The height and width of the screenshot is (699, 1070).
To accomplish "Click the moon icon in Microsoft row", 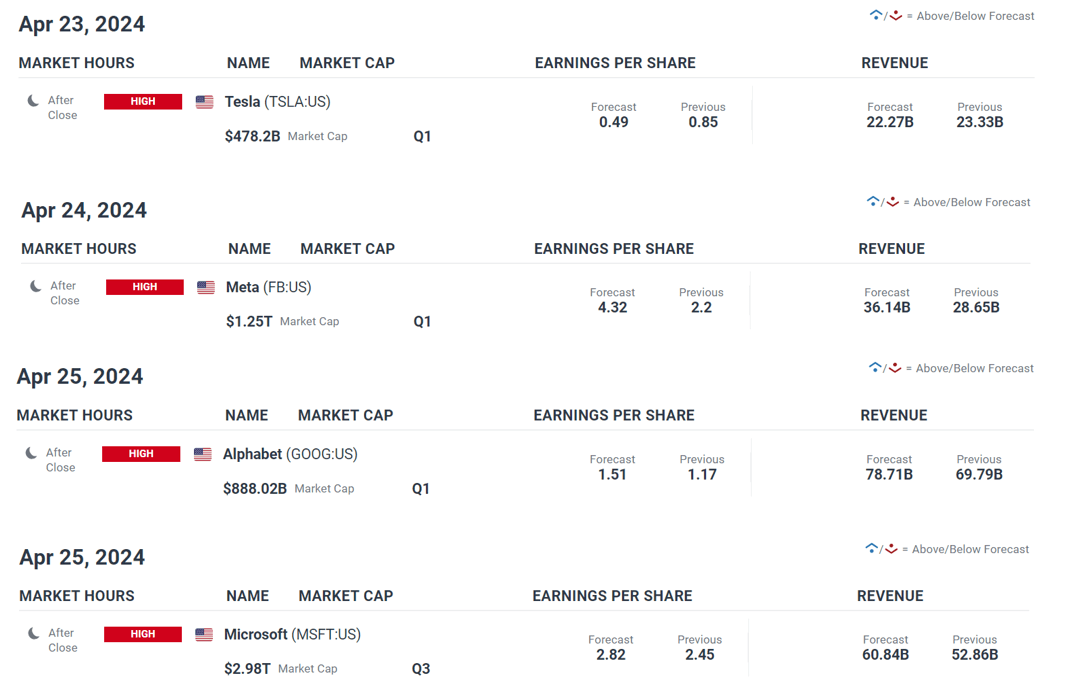I will coord(33,633).
